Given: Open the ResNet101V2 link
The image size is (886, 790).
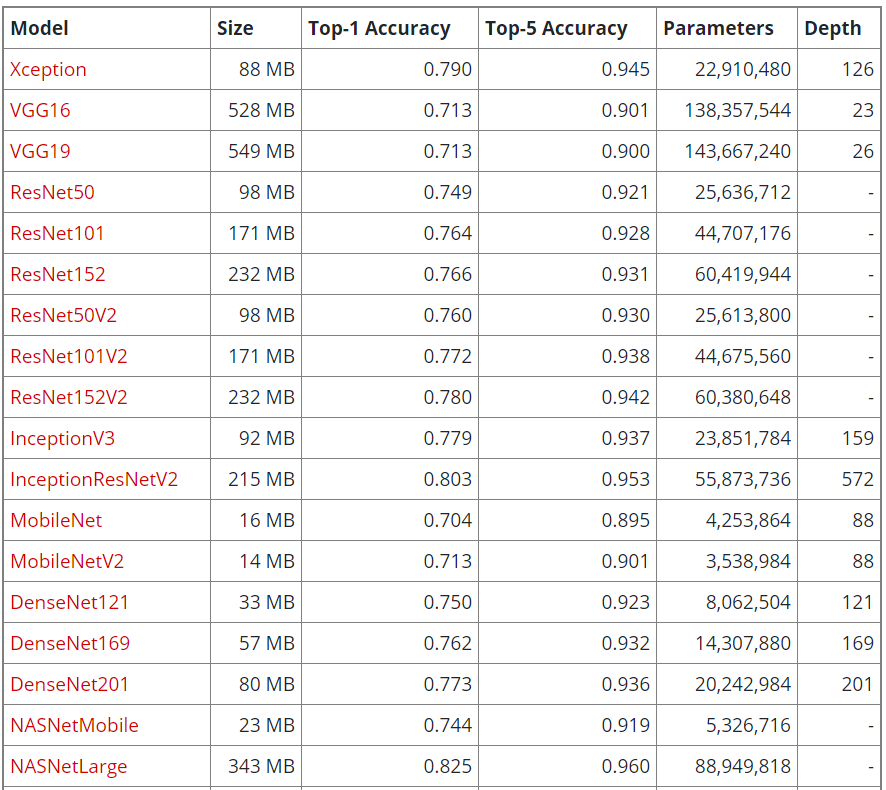Looking at the screenshot, I should pyautogui.click(x=69, y=356).
